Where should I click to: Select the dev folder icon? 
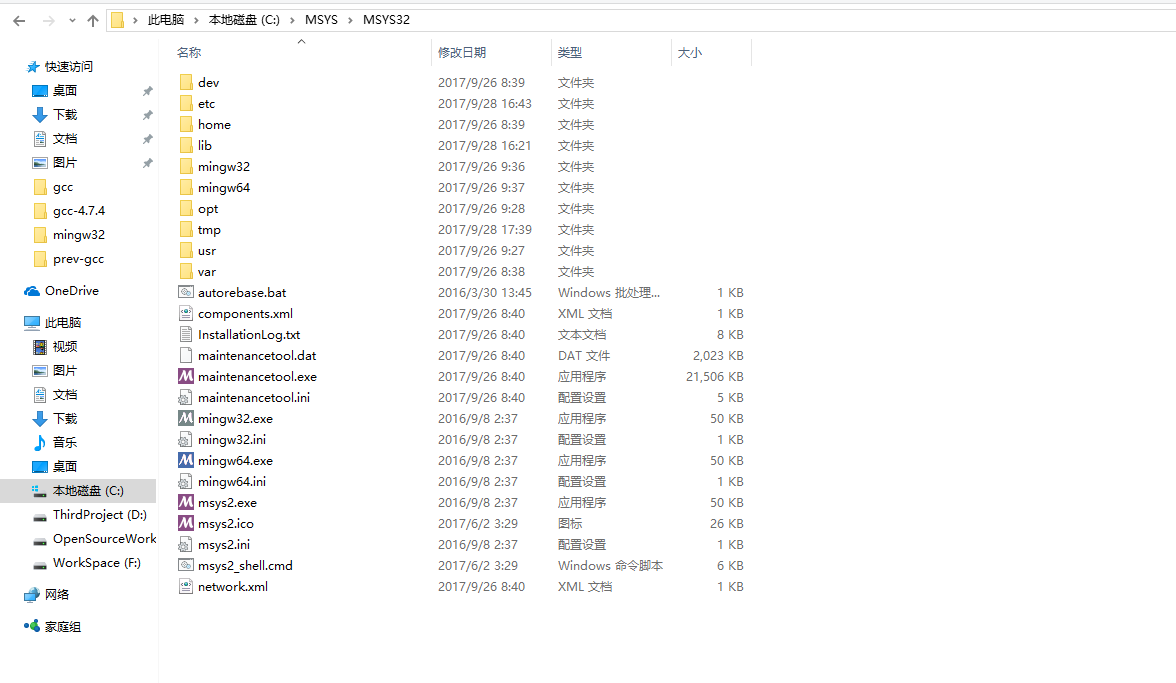186,82
